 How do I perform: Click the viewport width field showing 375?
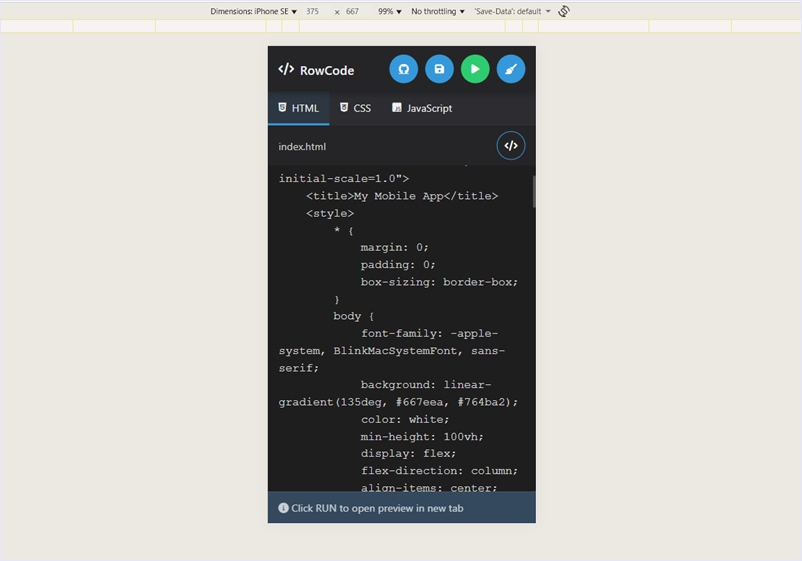coord(313,11)
